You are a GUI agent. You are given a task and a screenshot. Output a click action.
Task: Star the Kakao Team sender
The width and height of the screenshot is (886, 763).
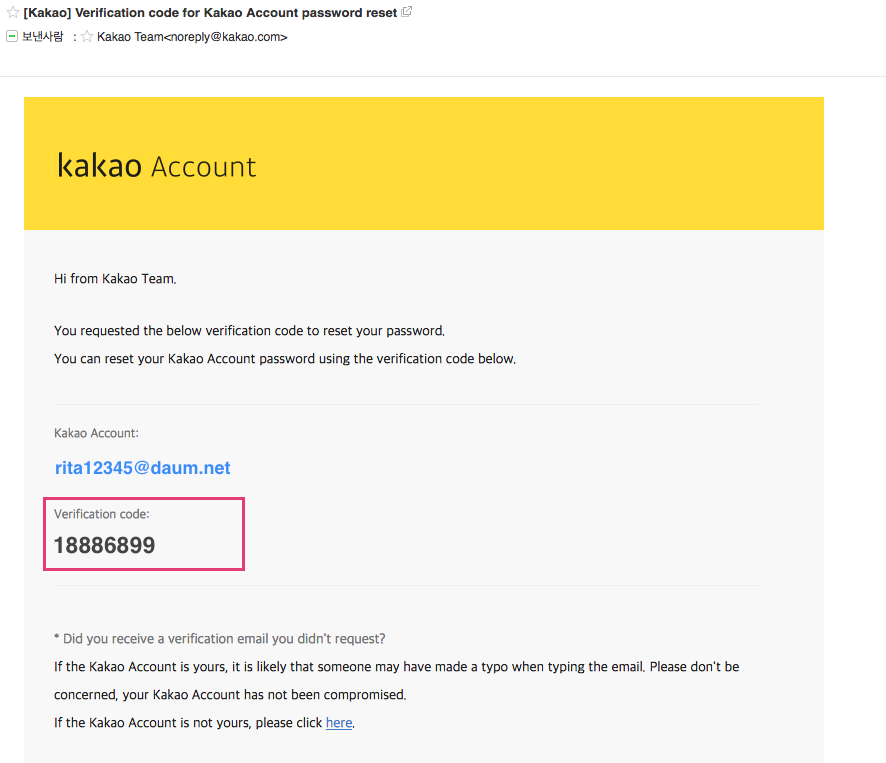pyautogui.click(x=87, y=37)
